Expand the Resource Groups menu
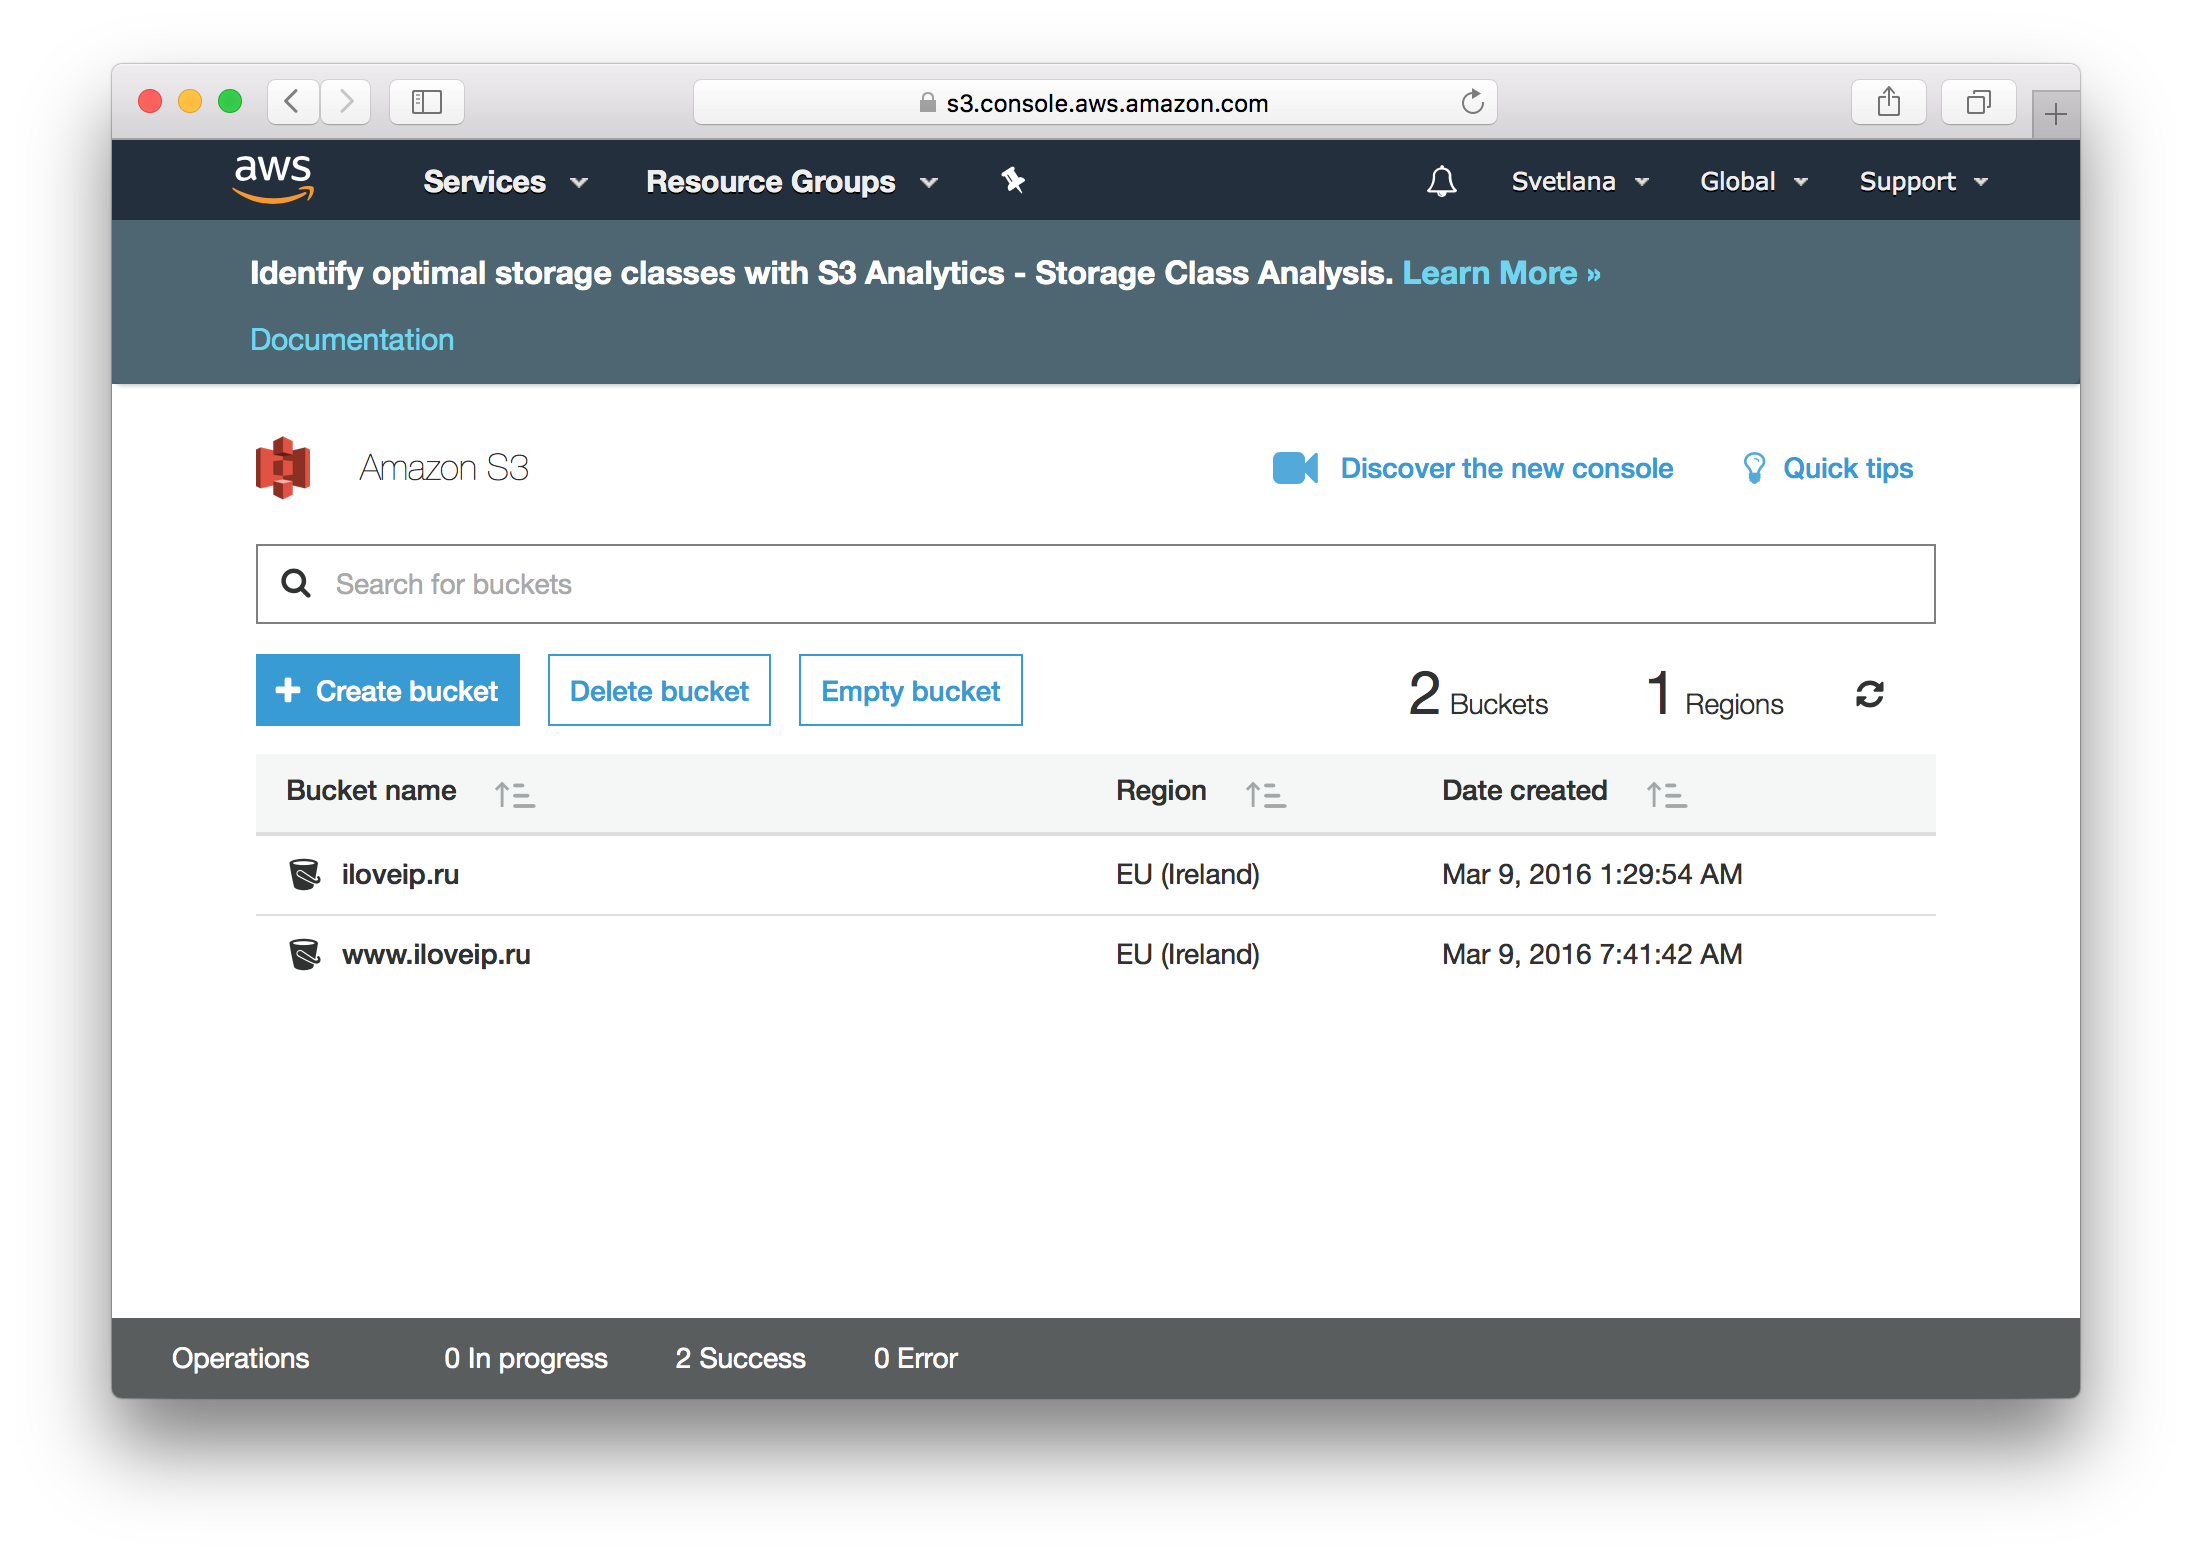Screen dimensions: 2192x1558 792,181
